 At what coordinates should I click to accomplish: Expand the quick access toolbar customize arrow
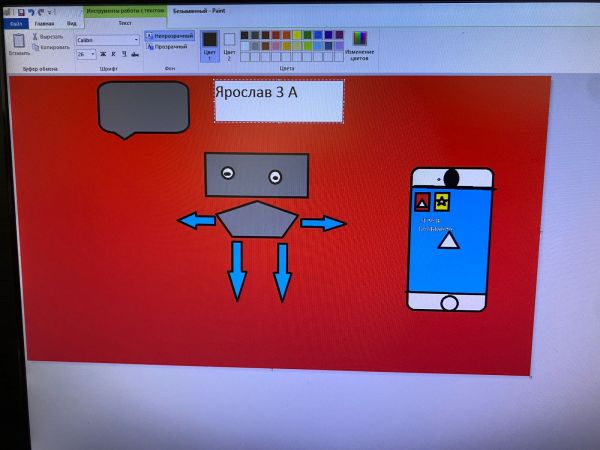49,12
